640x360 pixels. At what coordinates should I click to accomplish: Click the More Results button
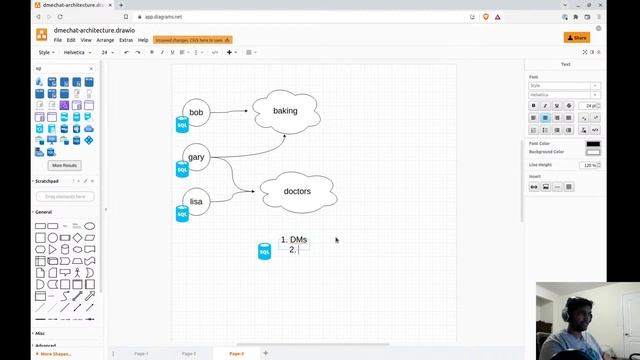(x=64, y=165)
